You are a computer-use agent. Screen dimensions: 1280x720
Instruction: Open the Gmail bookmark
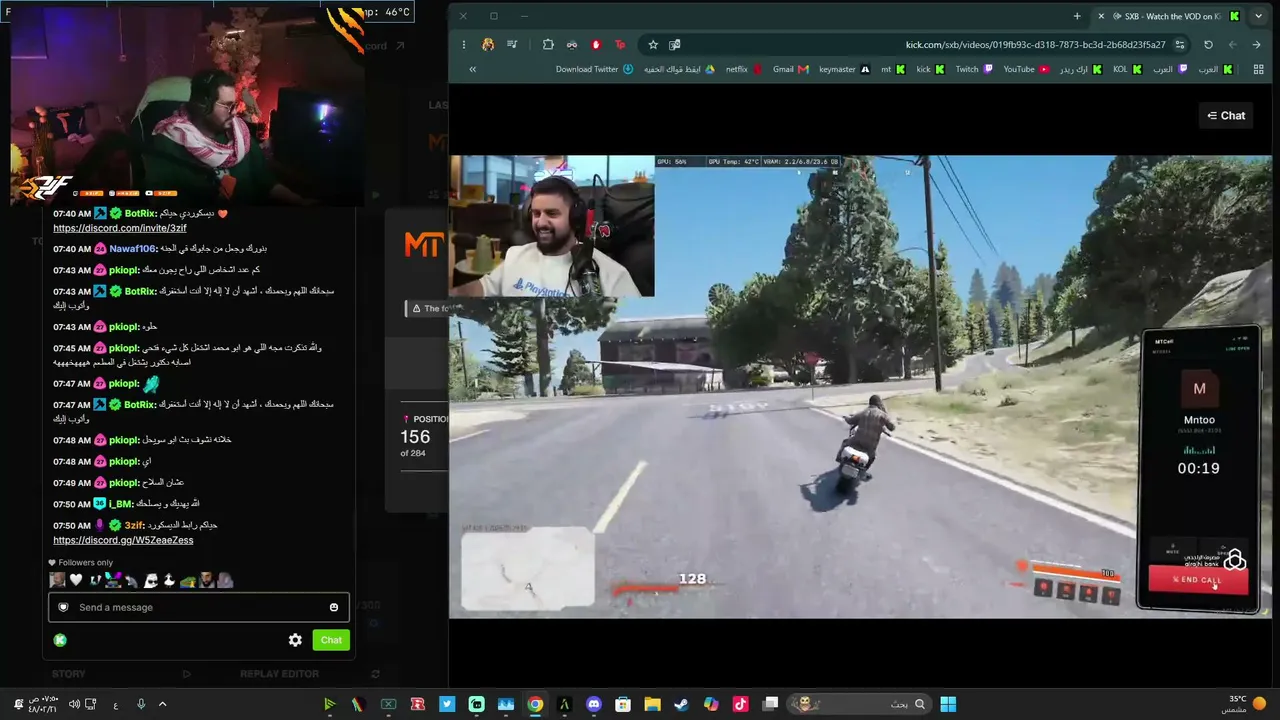coord(790,69)
